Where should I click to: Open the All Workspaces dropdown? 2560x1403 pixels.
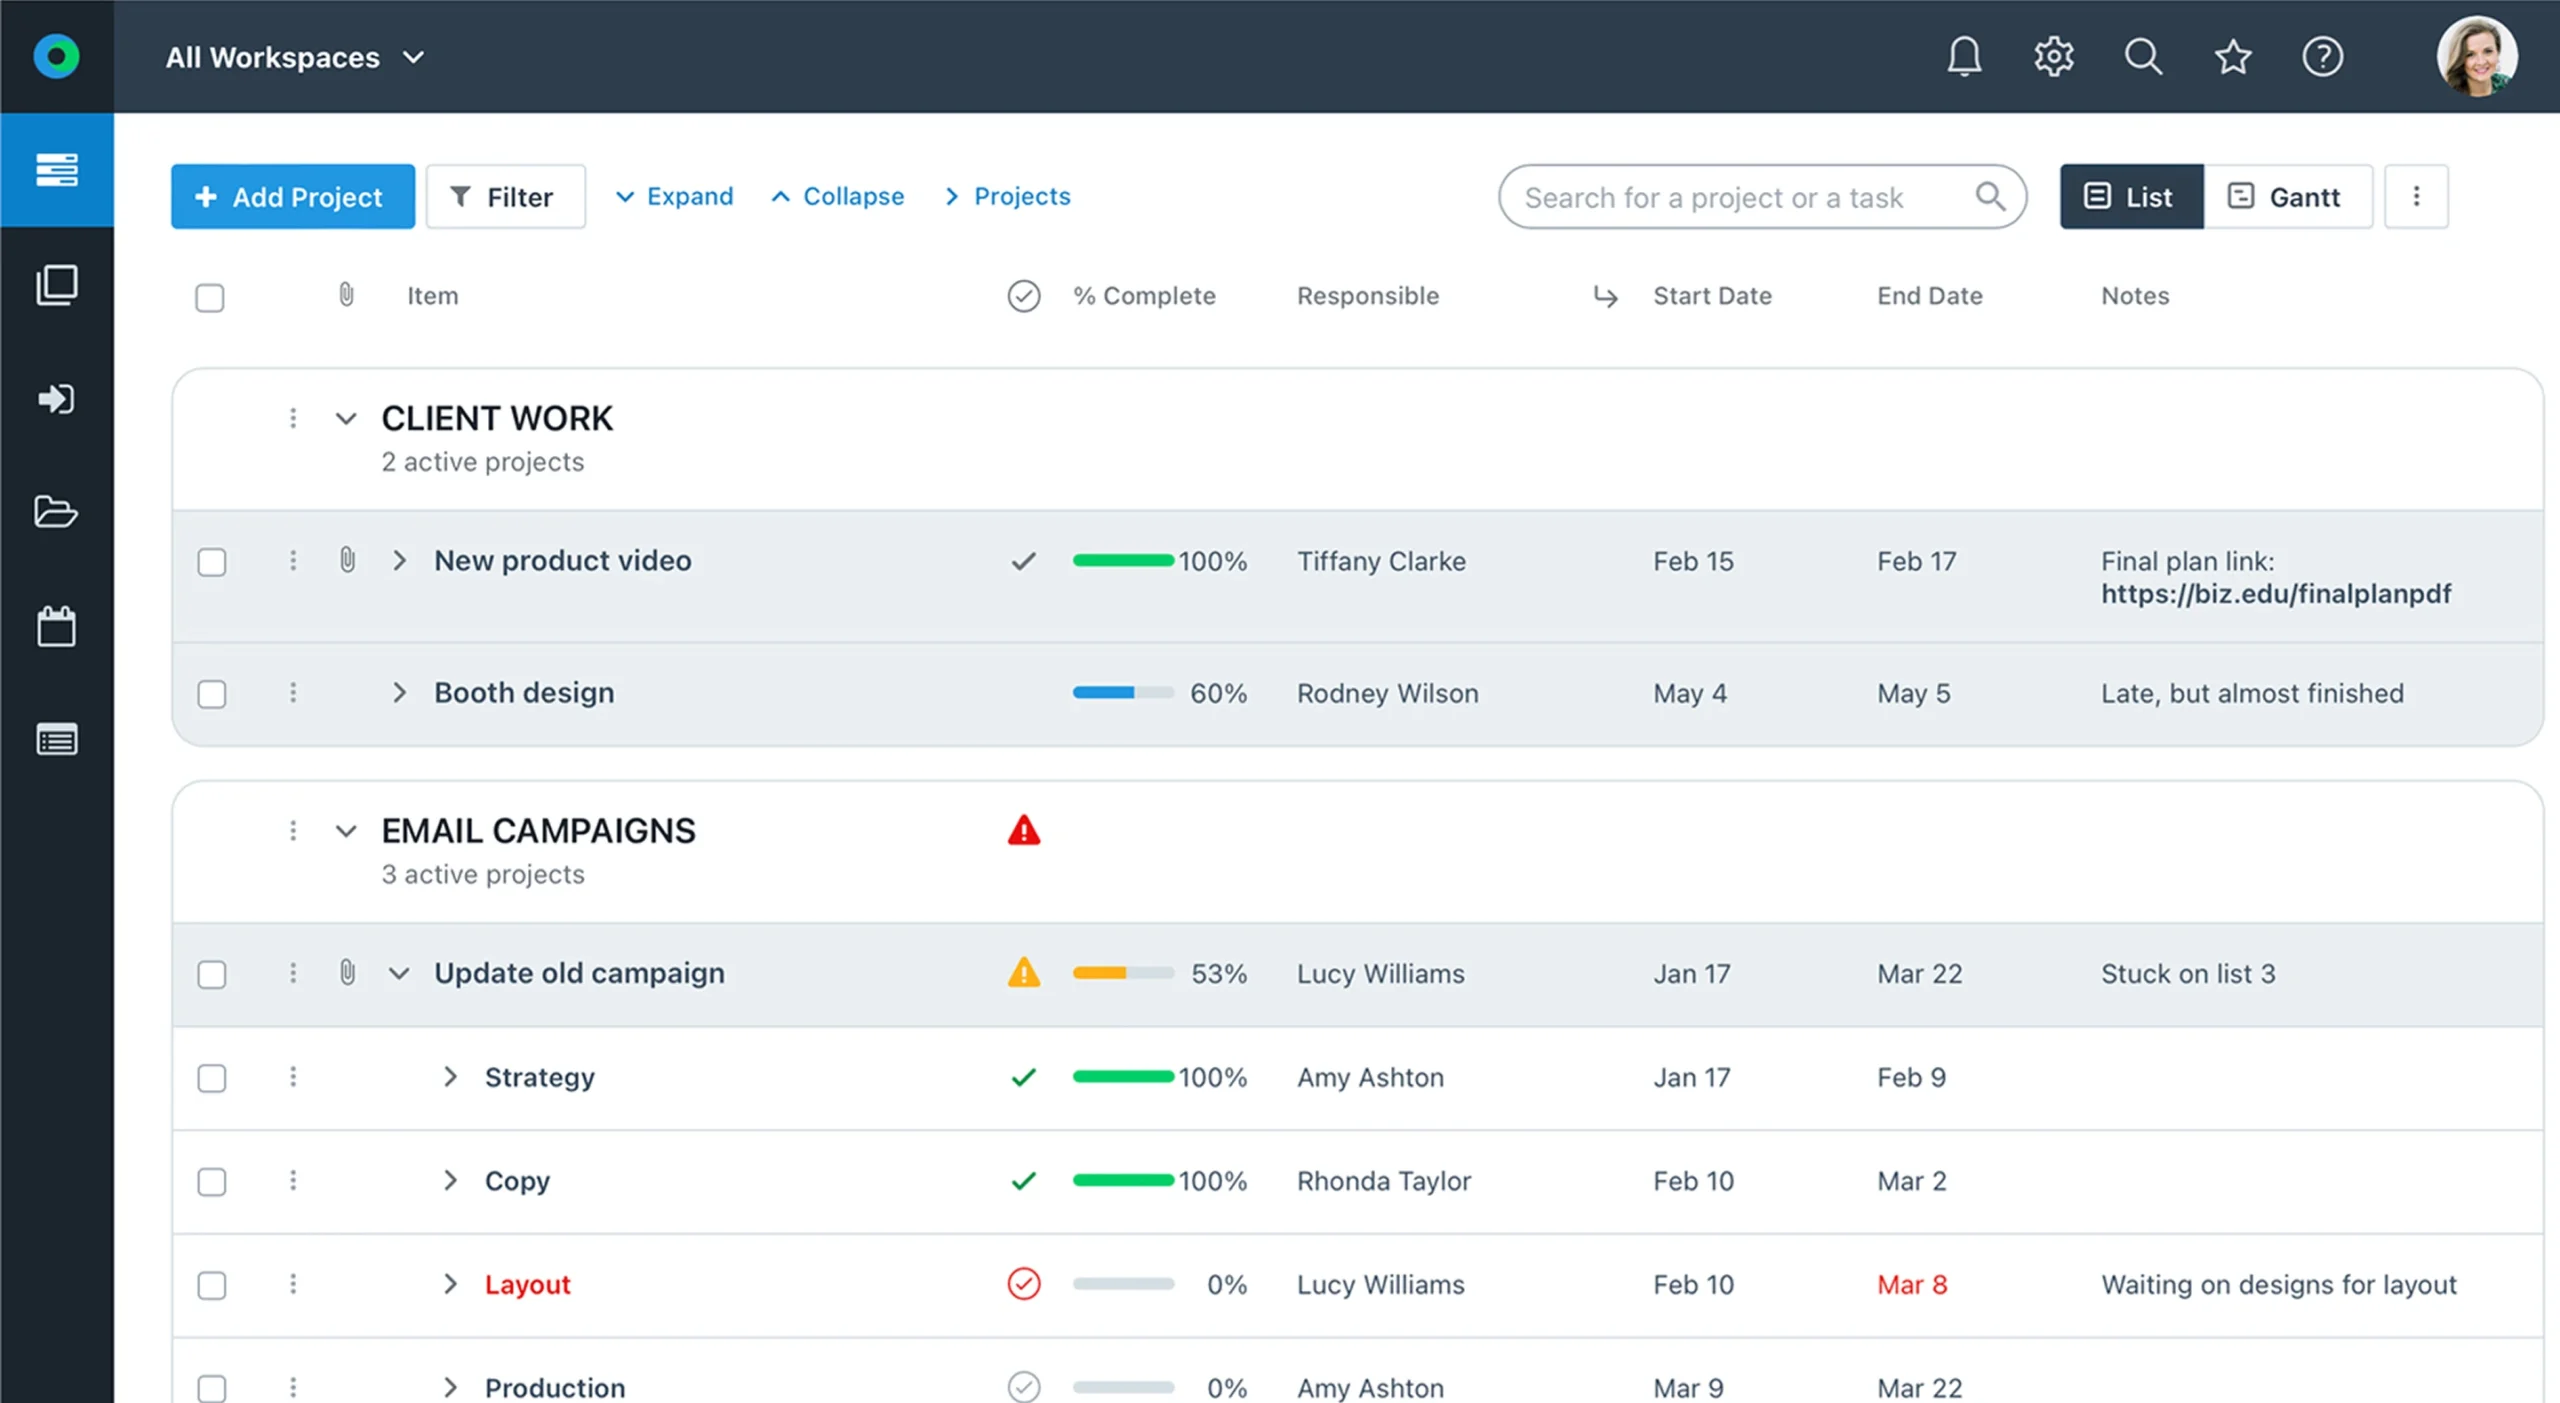point(295,58)
